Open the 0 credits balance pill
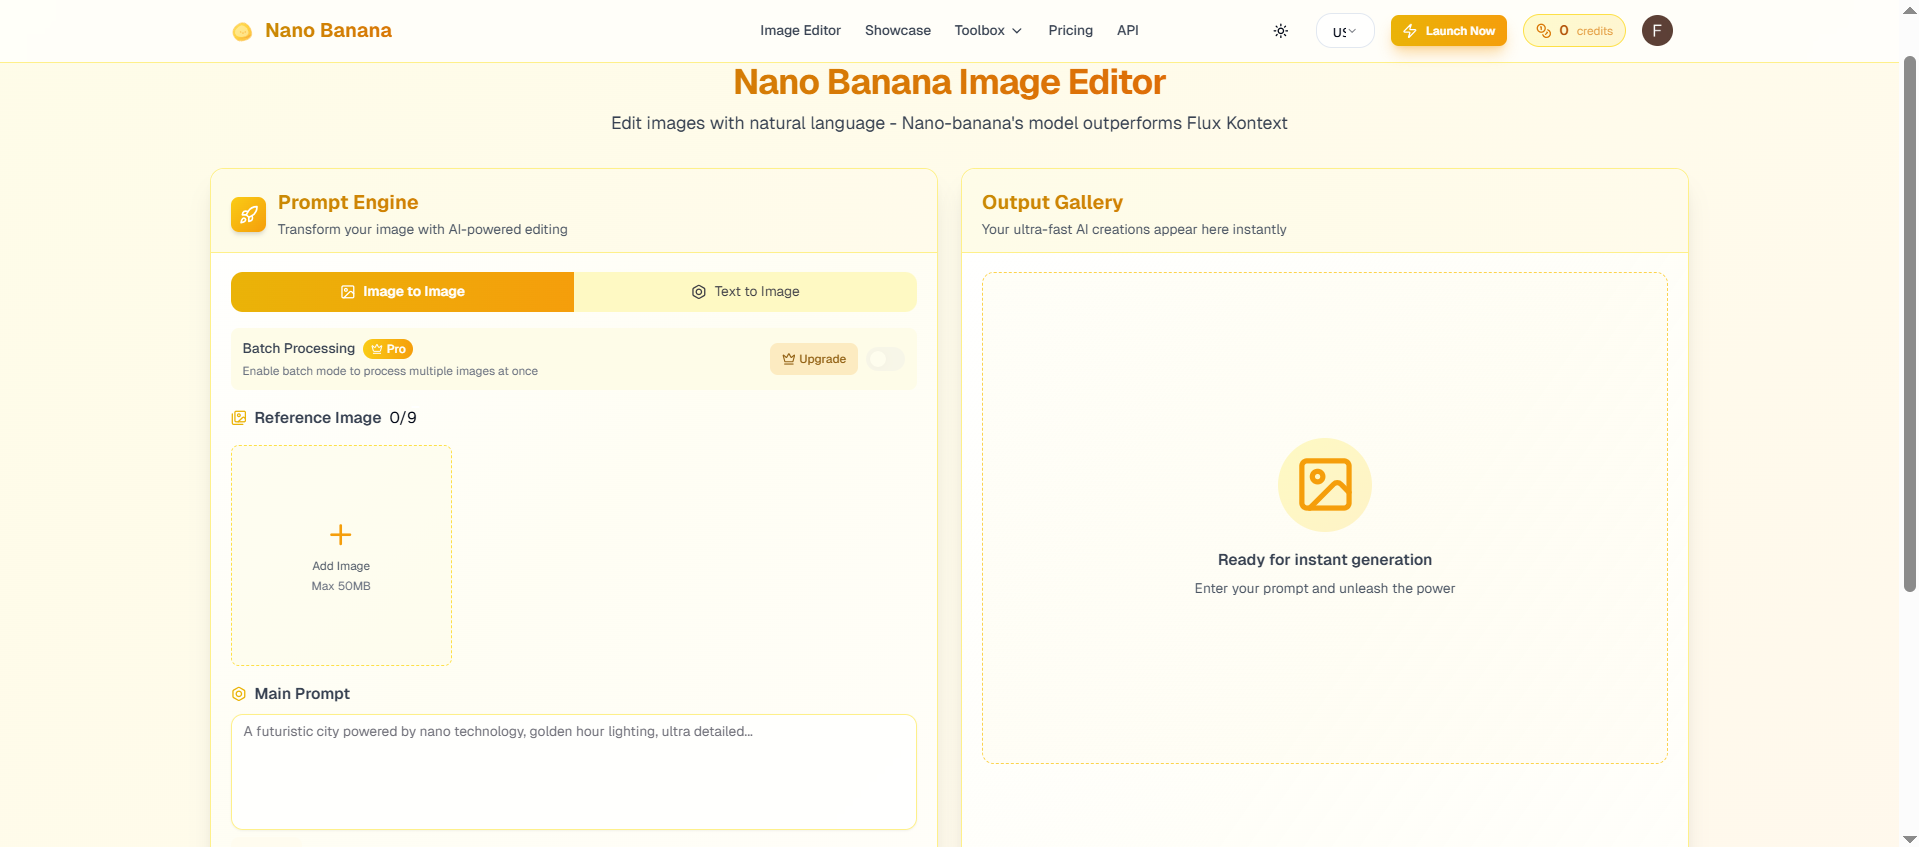 1574,31
